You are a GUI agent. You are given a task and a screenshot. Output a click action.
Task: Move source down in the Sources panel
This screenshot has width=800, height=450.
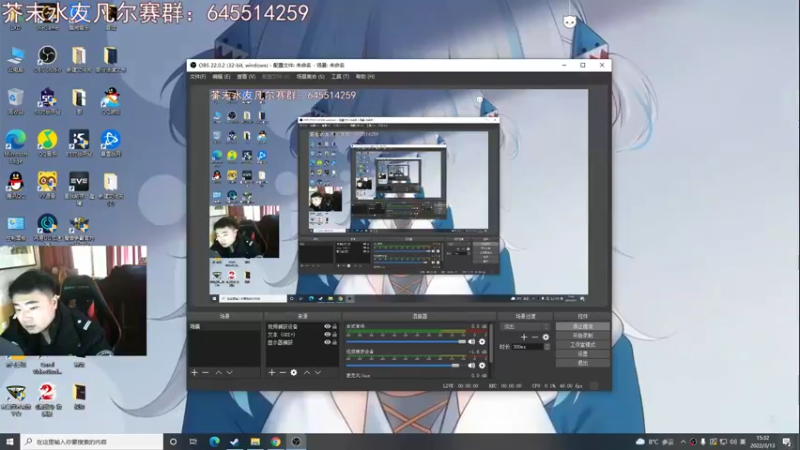pyautogui.click(x=318, y=372)
